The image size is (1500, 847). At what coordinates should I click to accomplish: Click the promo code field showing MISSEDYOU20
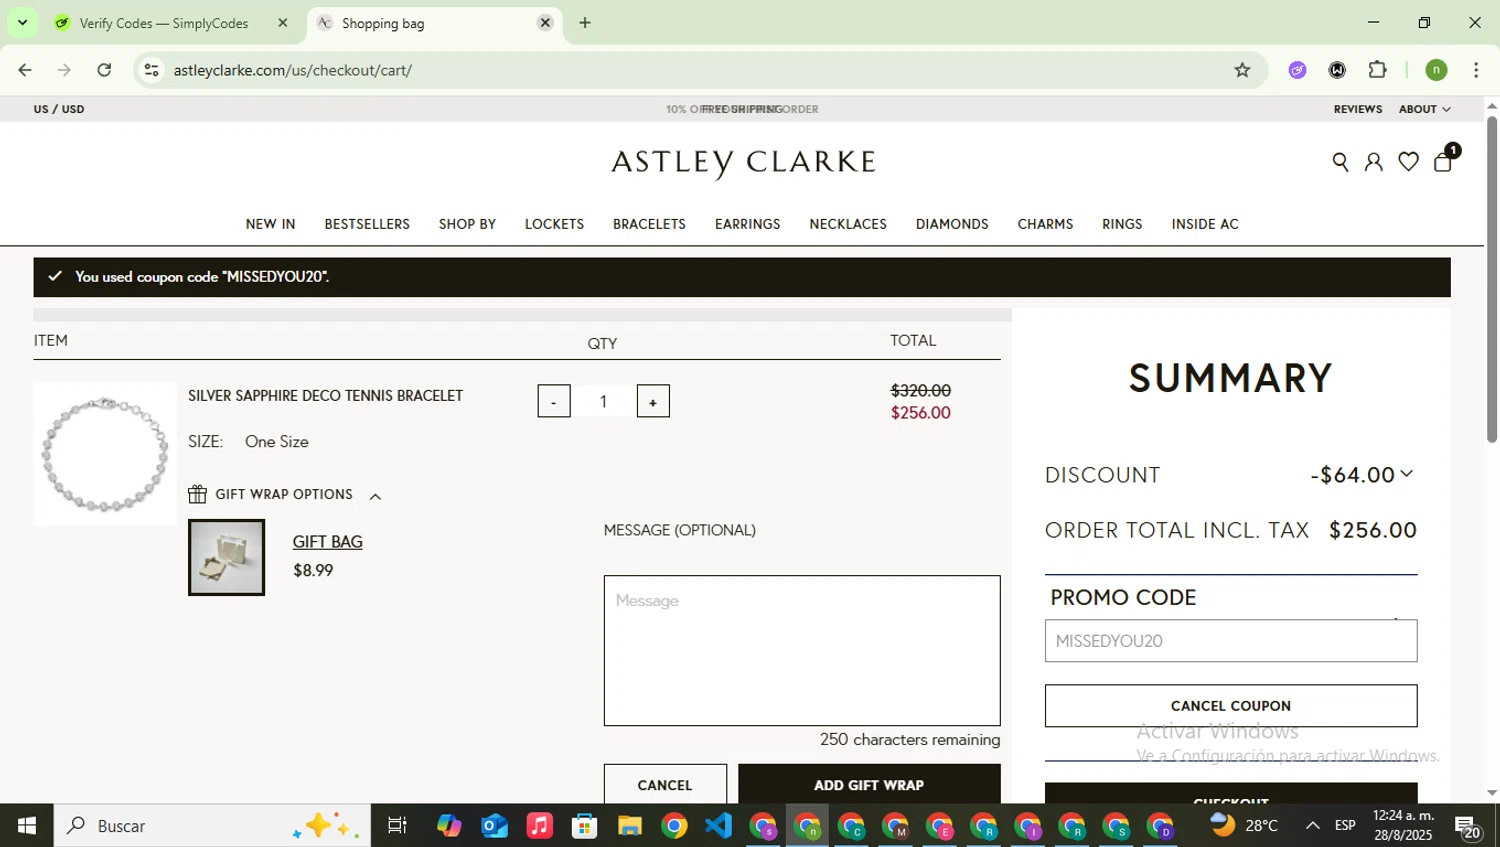[1231, 641]
